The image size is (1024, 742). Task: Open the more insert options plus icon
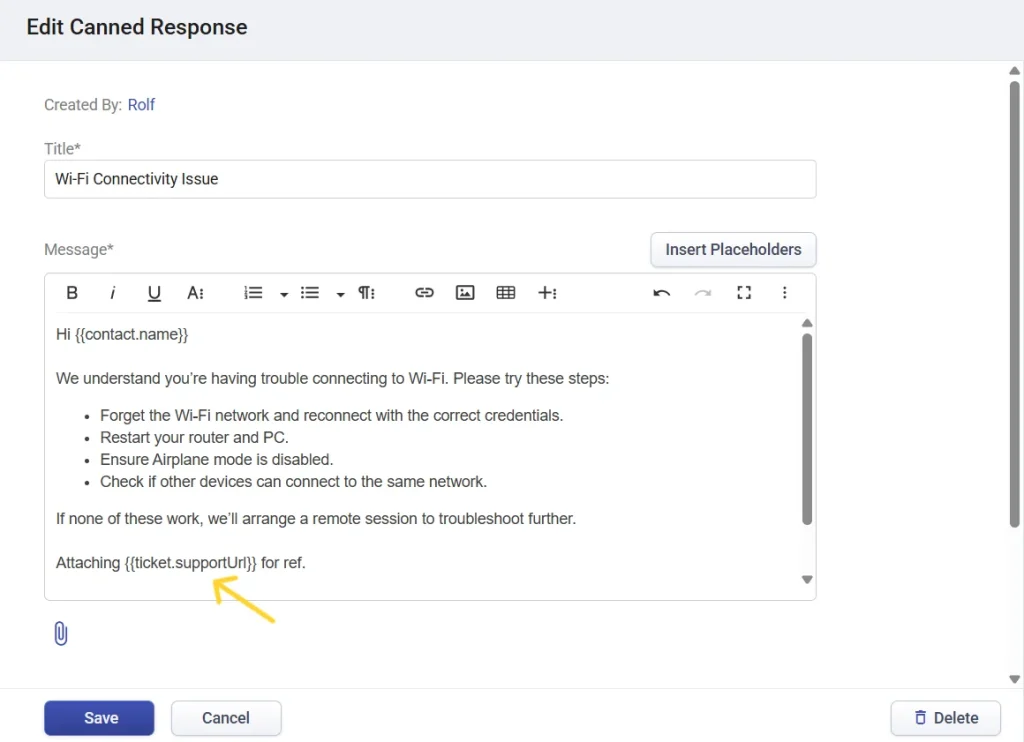(x=547, y=293)
